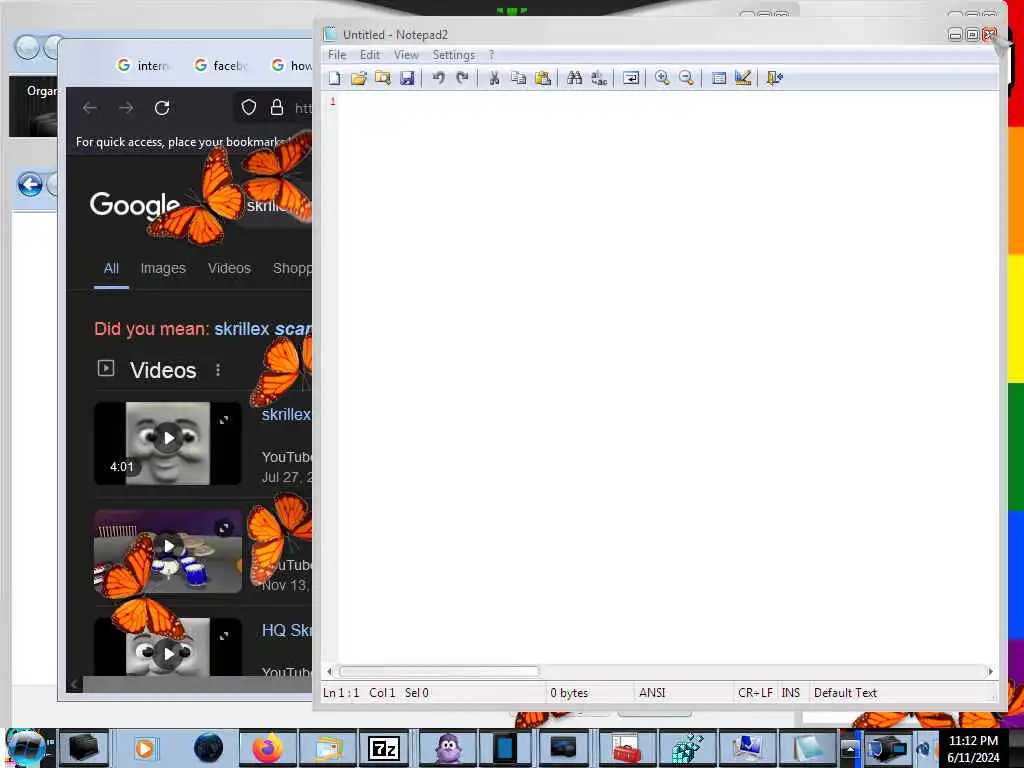Viewport: 1024px width, 768px height.
Task: Click Default Text scheme in status bar
Action: coord(845,693)
